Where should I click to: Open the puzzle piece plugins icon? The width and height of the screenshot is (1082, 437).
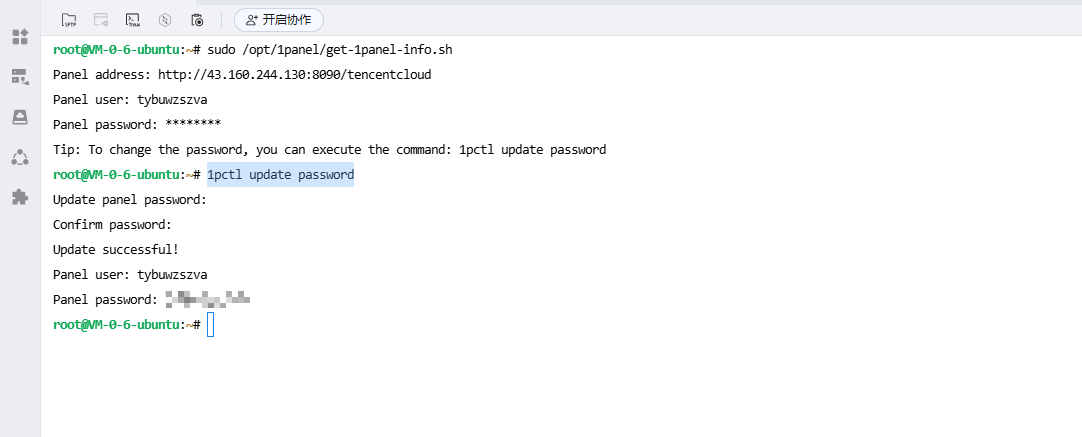pos(20,197)
